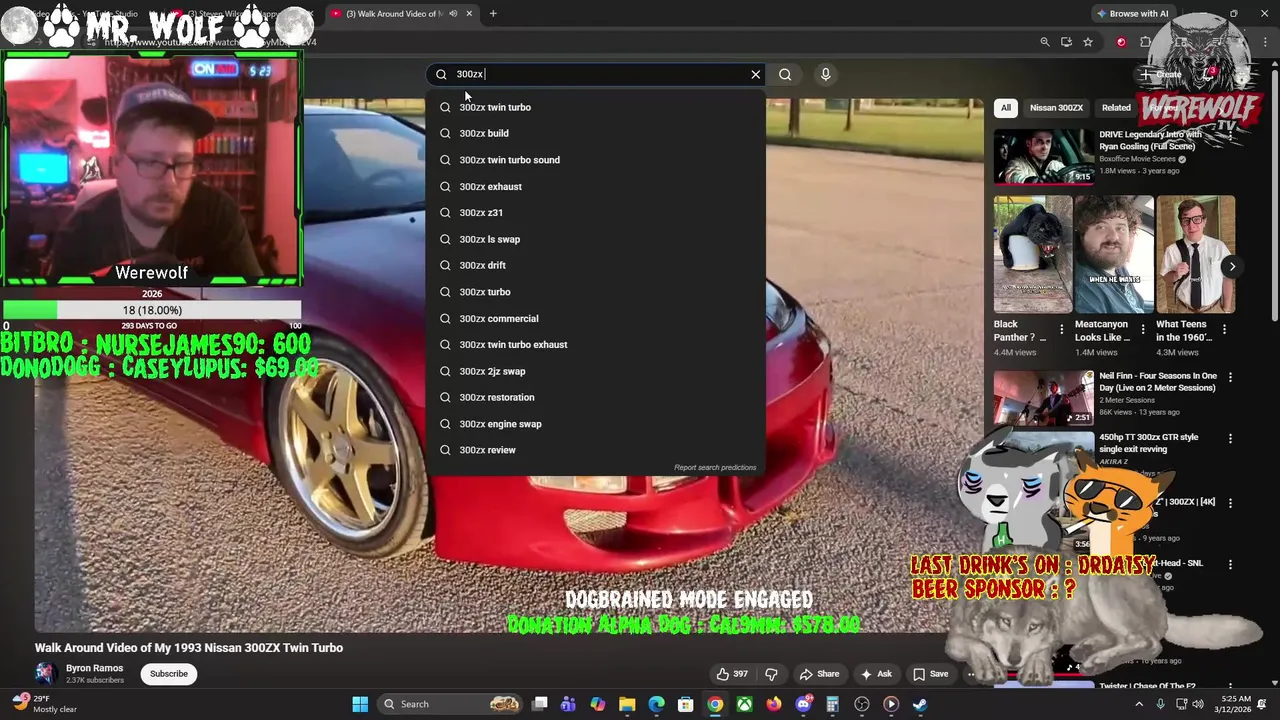Screen dimensions: 1280x720
Task: Open more options for 'Meatcanyon' Short
Action: pyautogui.click(x=1143, y=329)
